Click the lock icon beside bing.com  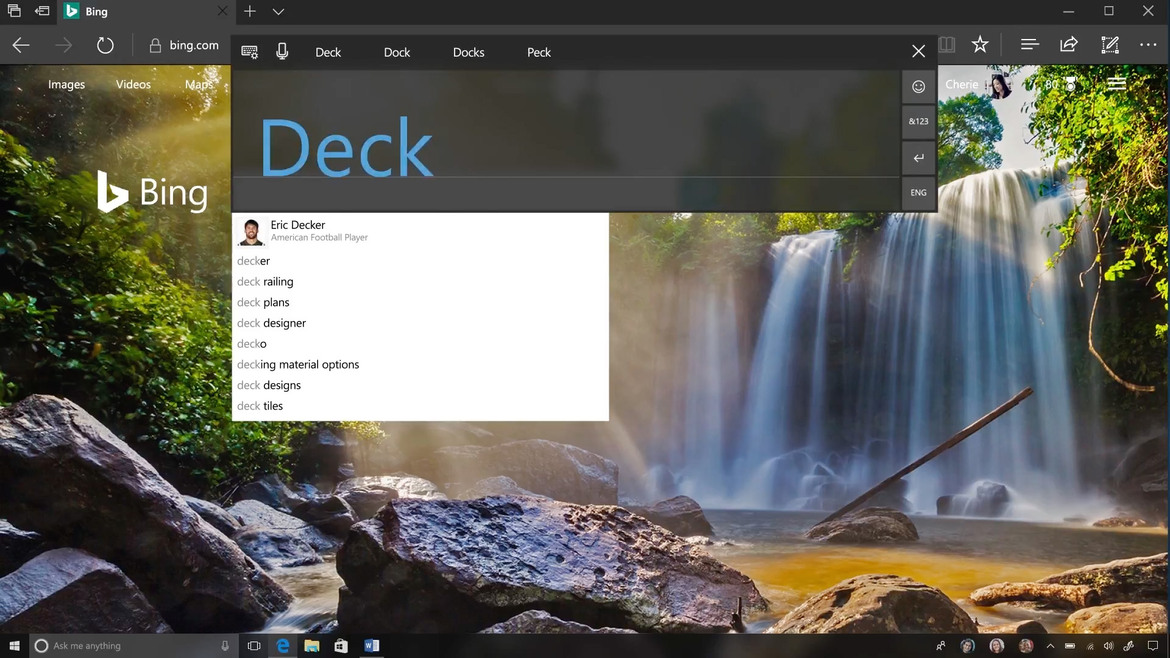click(155, 46)
